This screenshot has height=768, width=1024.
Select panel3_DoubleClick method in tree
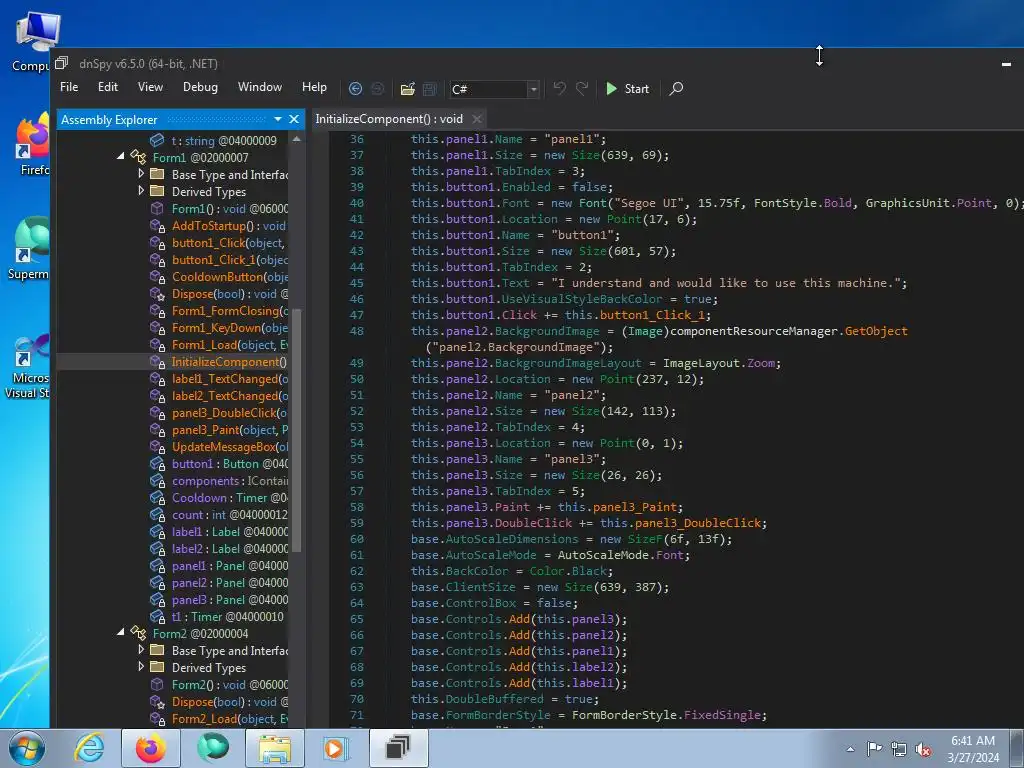tap(229, 413)
